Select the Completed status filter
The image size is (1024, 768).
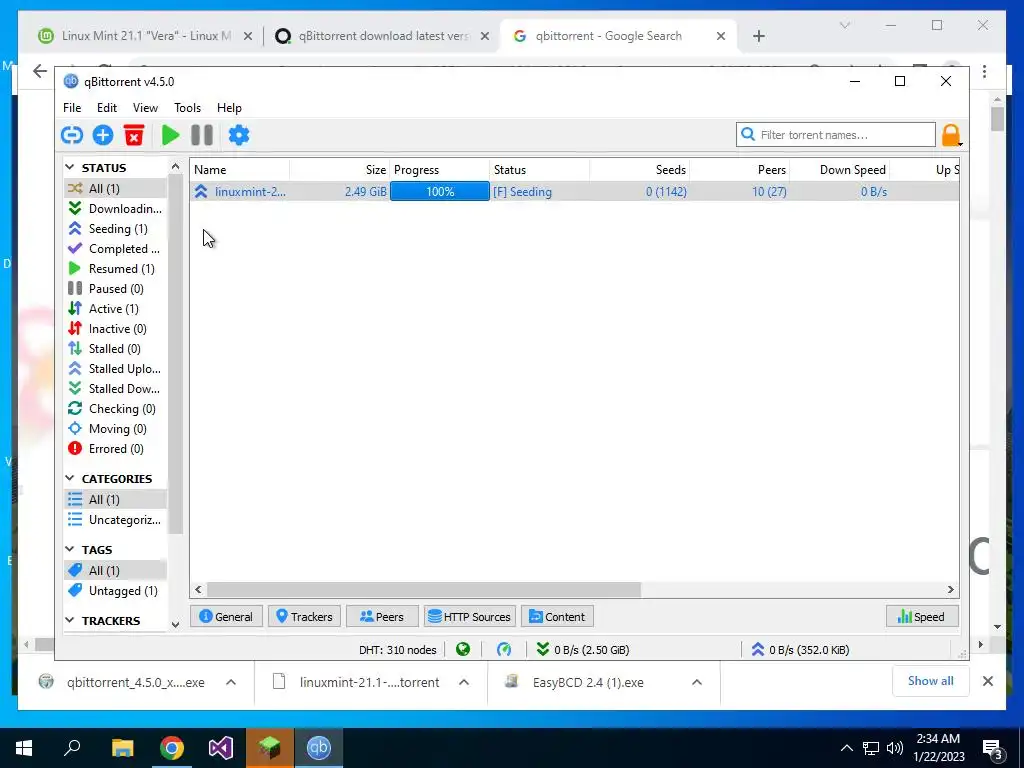coord(115,249)
